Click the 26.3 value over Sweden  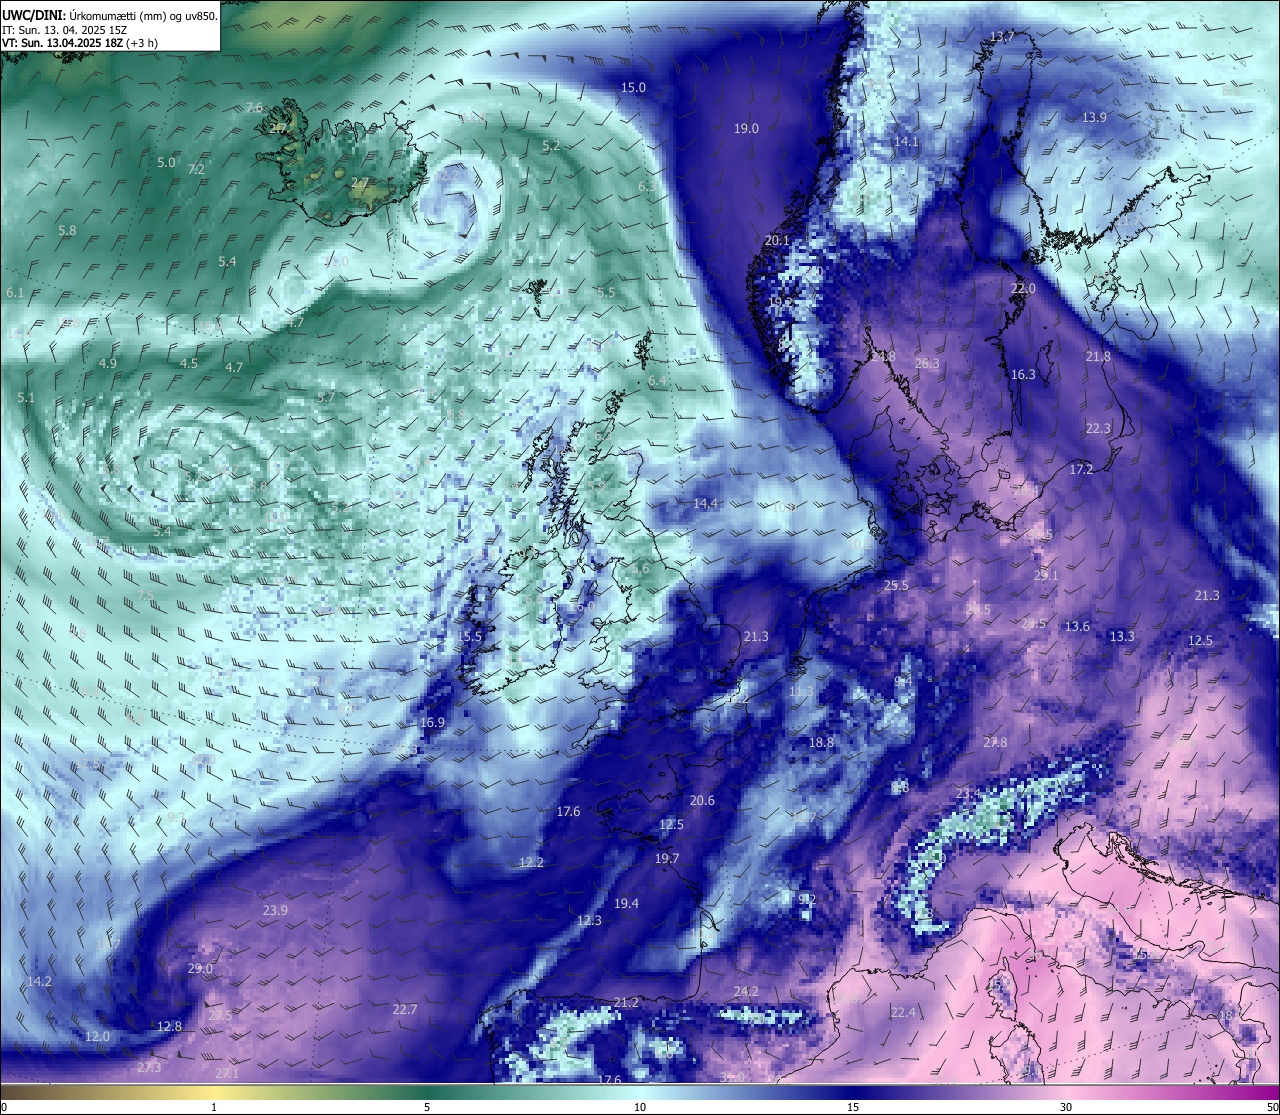[927, 364]
